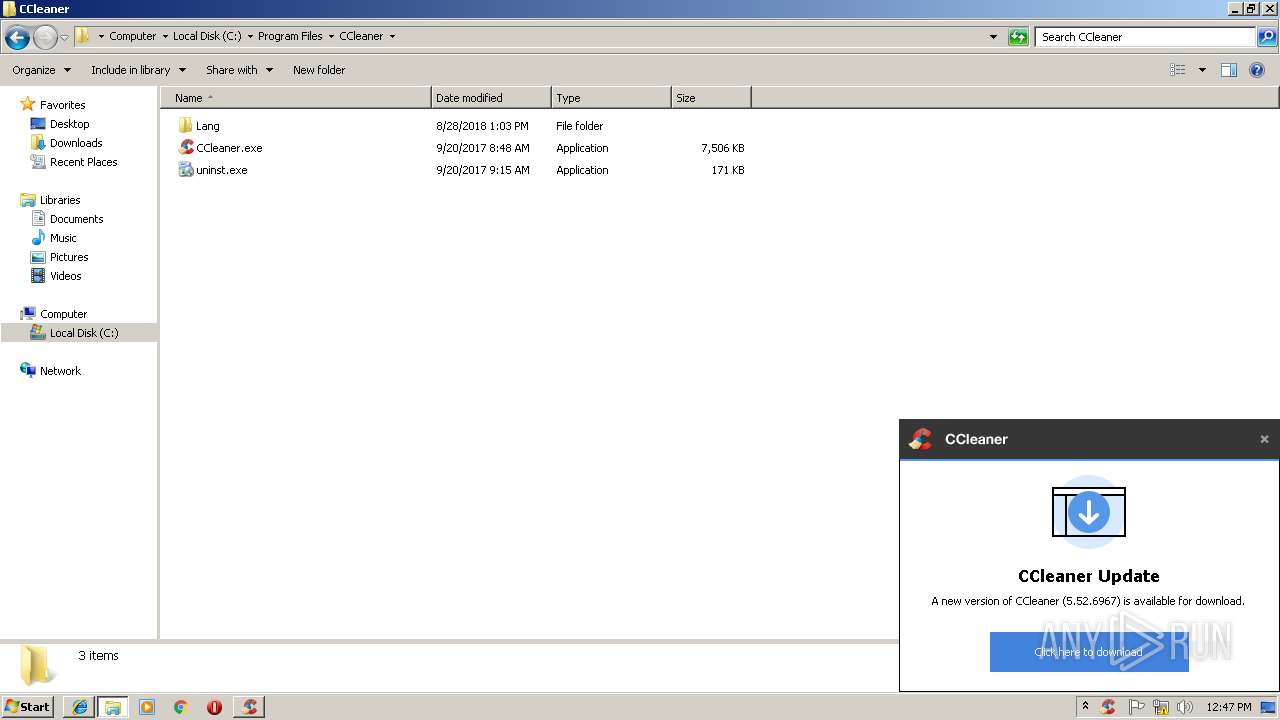Viewport: 1280px width, 720px height.
Task: Sort files by Name column header
Action: pyautogui.click(x=296, y=98)
